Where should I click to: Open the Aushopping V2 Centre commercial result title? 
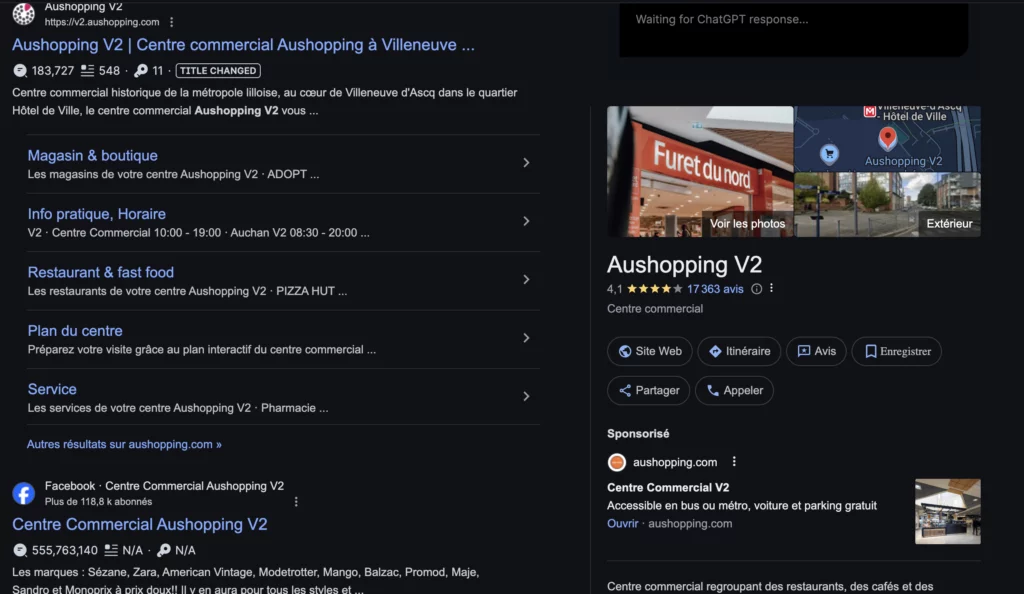coord(243,45)
